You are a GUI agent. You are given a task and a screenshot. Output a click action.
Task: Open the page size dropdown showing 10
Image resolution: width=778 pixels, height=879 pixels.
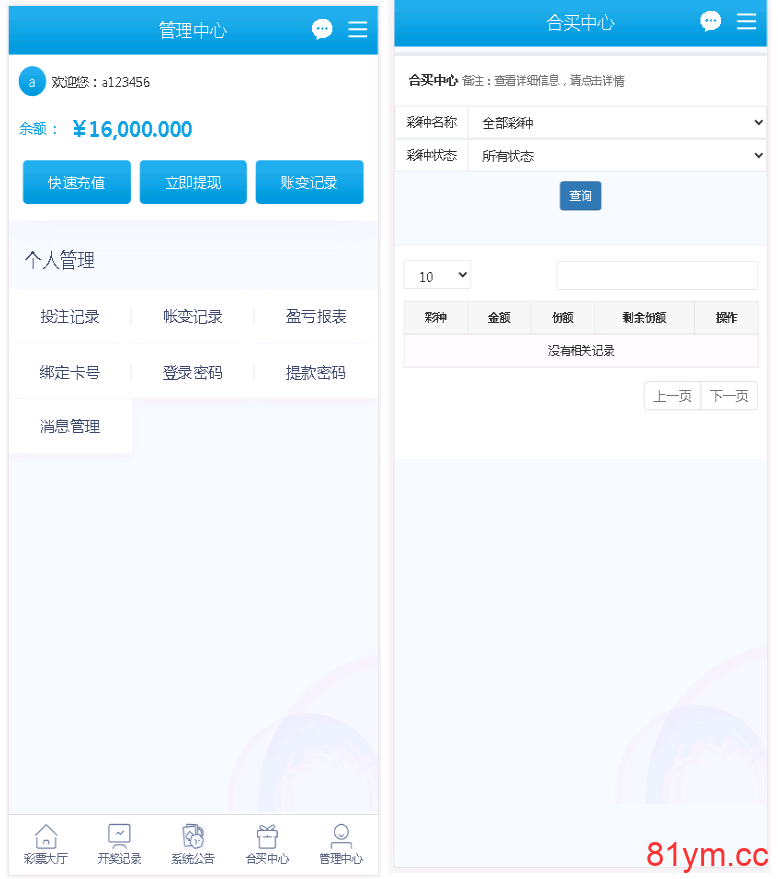click(x=437, y=275)
